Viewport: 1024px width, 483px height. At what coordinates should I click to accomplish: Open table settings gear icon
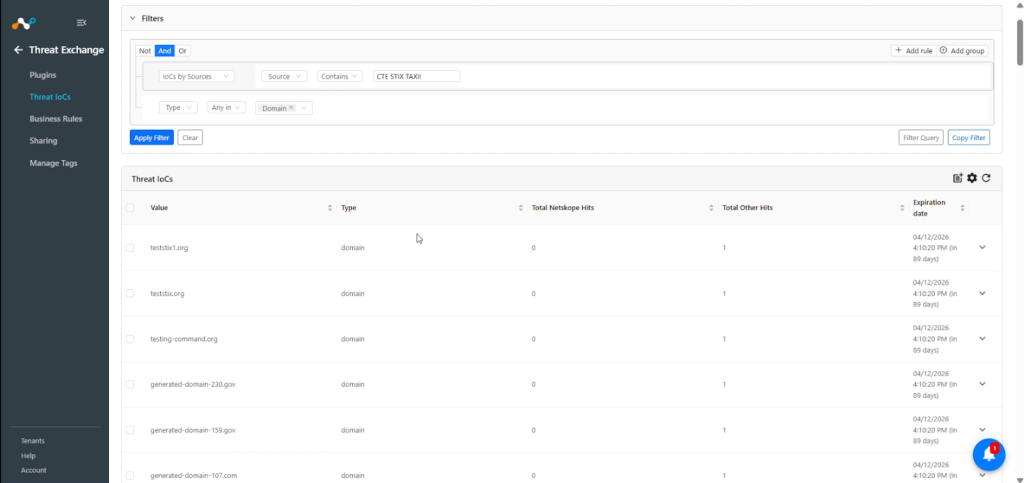972,178
